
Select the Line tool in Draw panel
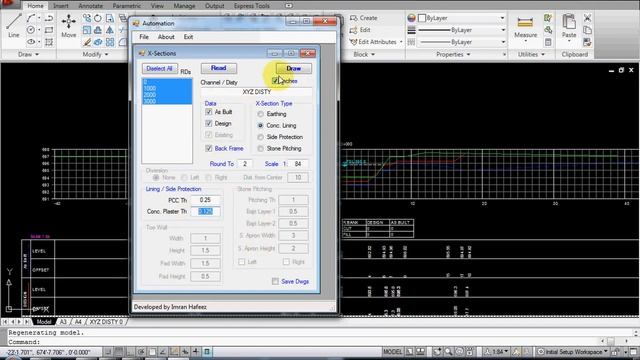(x=13, y=25)
